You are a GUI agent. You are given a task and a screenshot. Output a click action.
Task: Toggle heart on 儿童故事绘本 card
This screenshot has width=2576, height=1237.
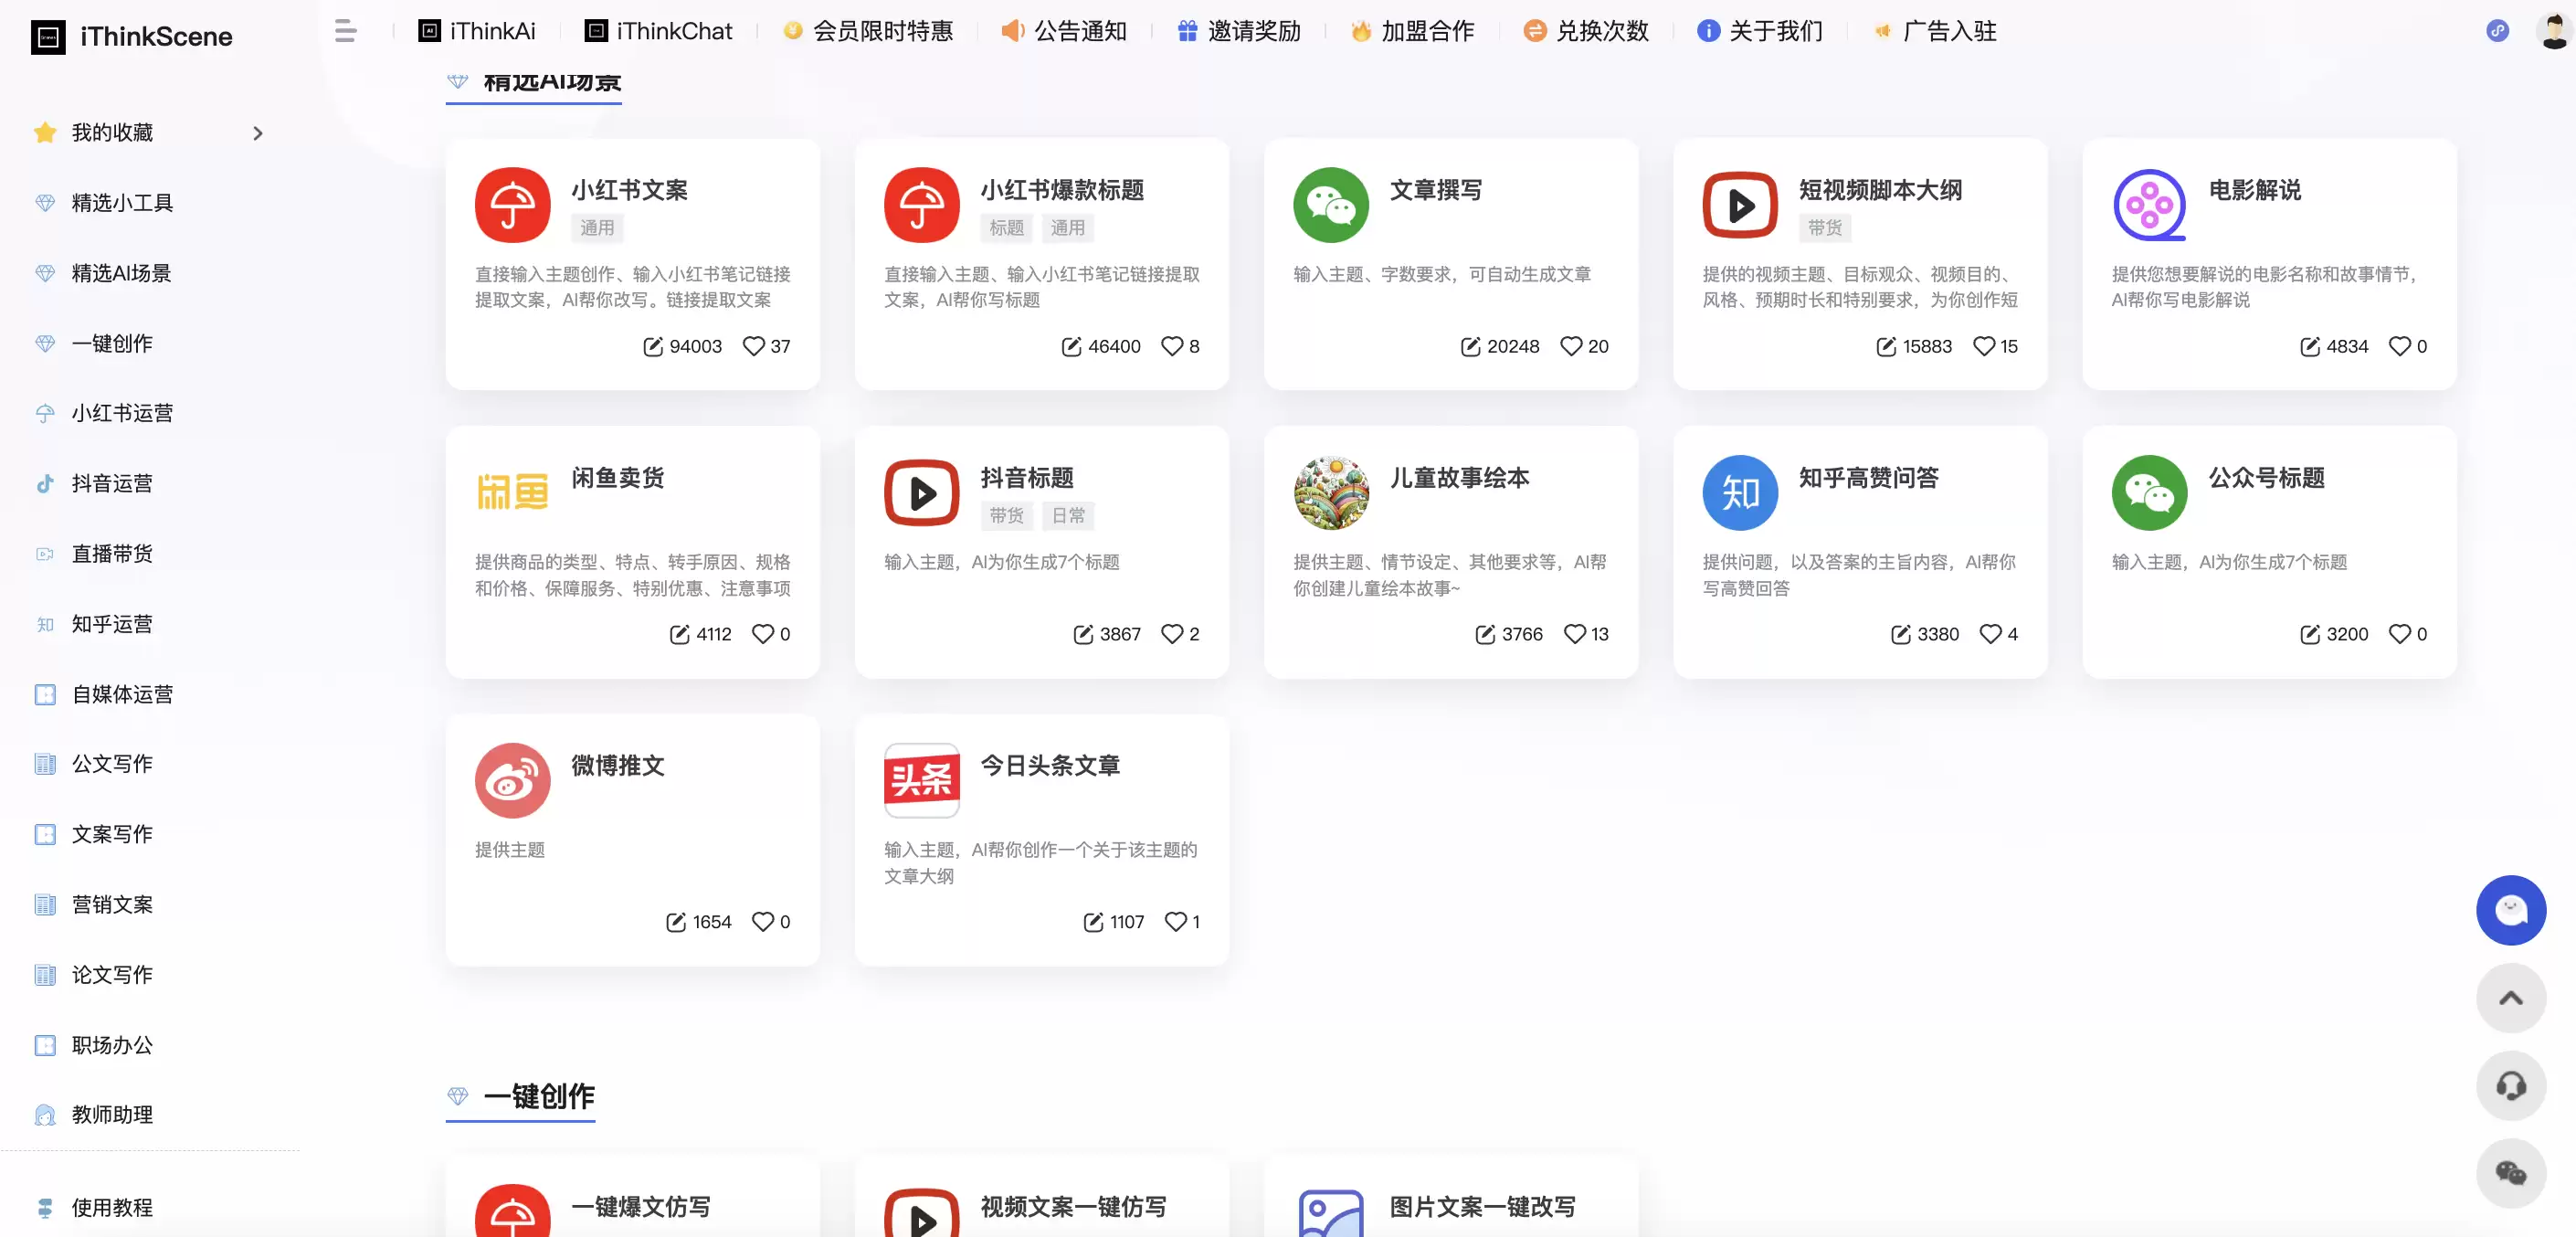[1574, 634]
